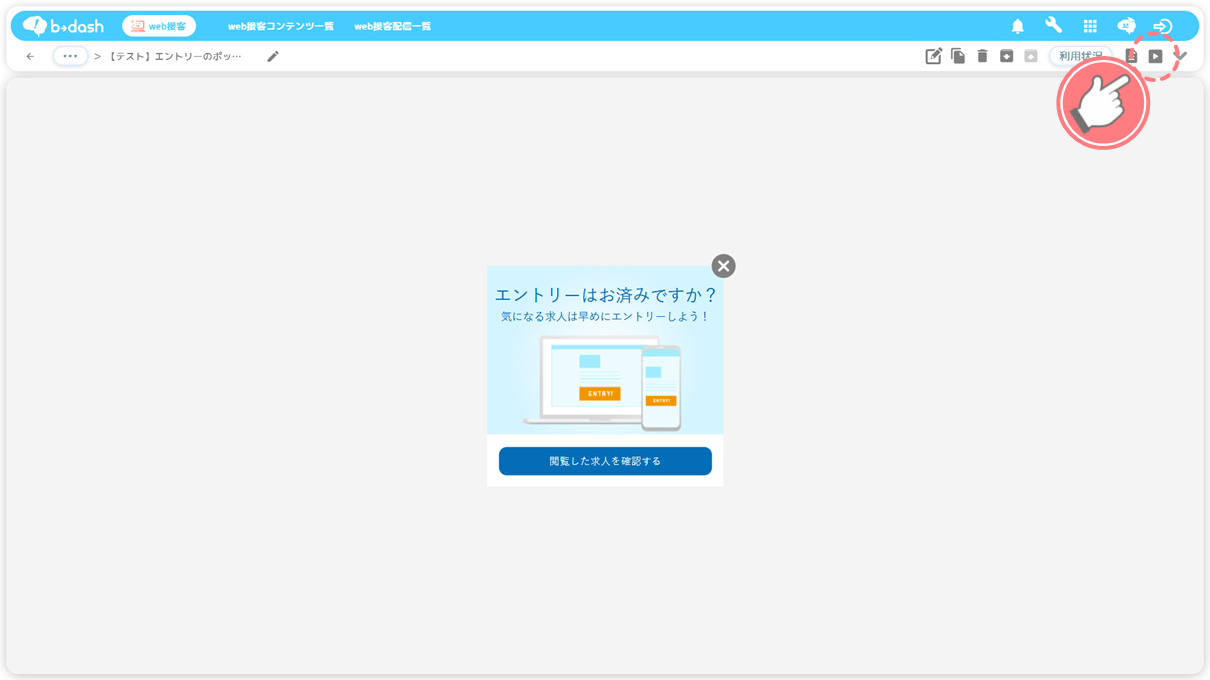Open the apps grid menu icon

point(1090,27)
